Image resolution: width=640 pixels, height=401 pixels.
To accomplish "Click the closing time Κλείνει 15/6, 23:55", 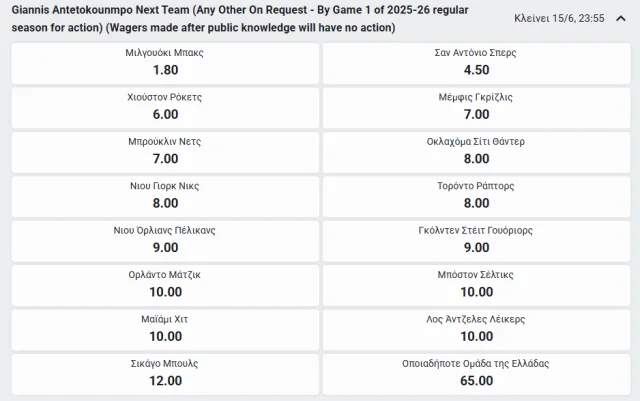I will click(x=559, y=18).
